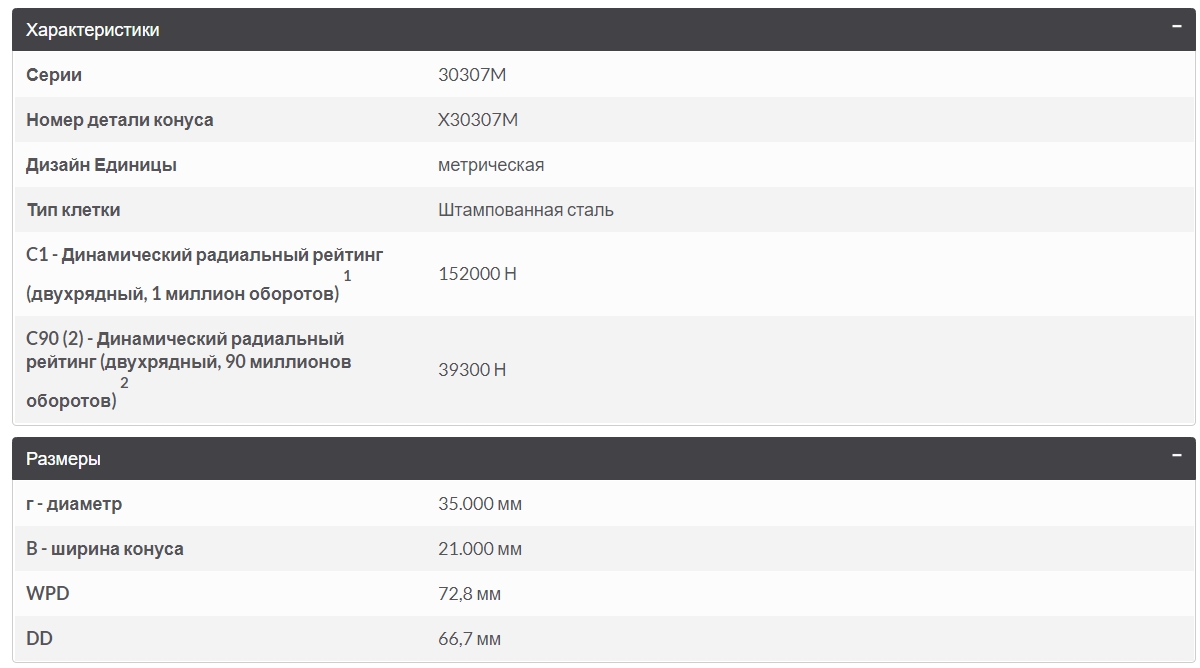The height and width of the screenshot is (668, 1200).
Task: Collapse the Характеристики section with minus icon
Action: point(1177,27)
